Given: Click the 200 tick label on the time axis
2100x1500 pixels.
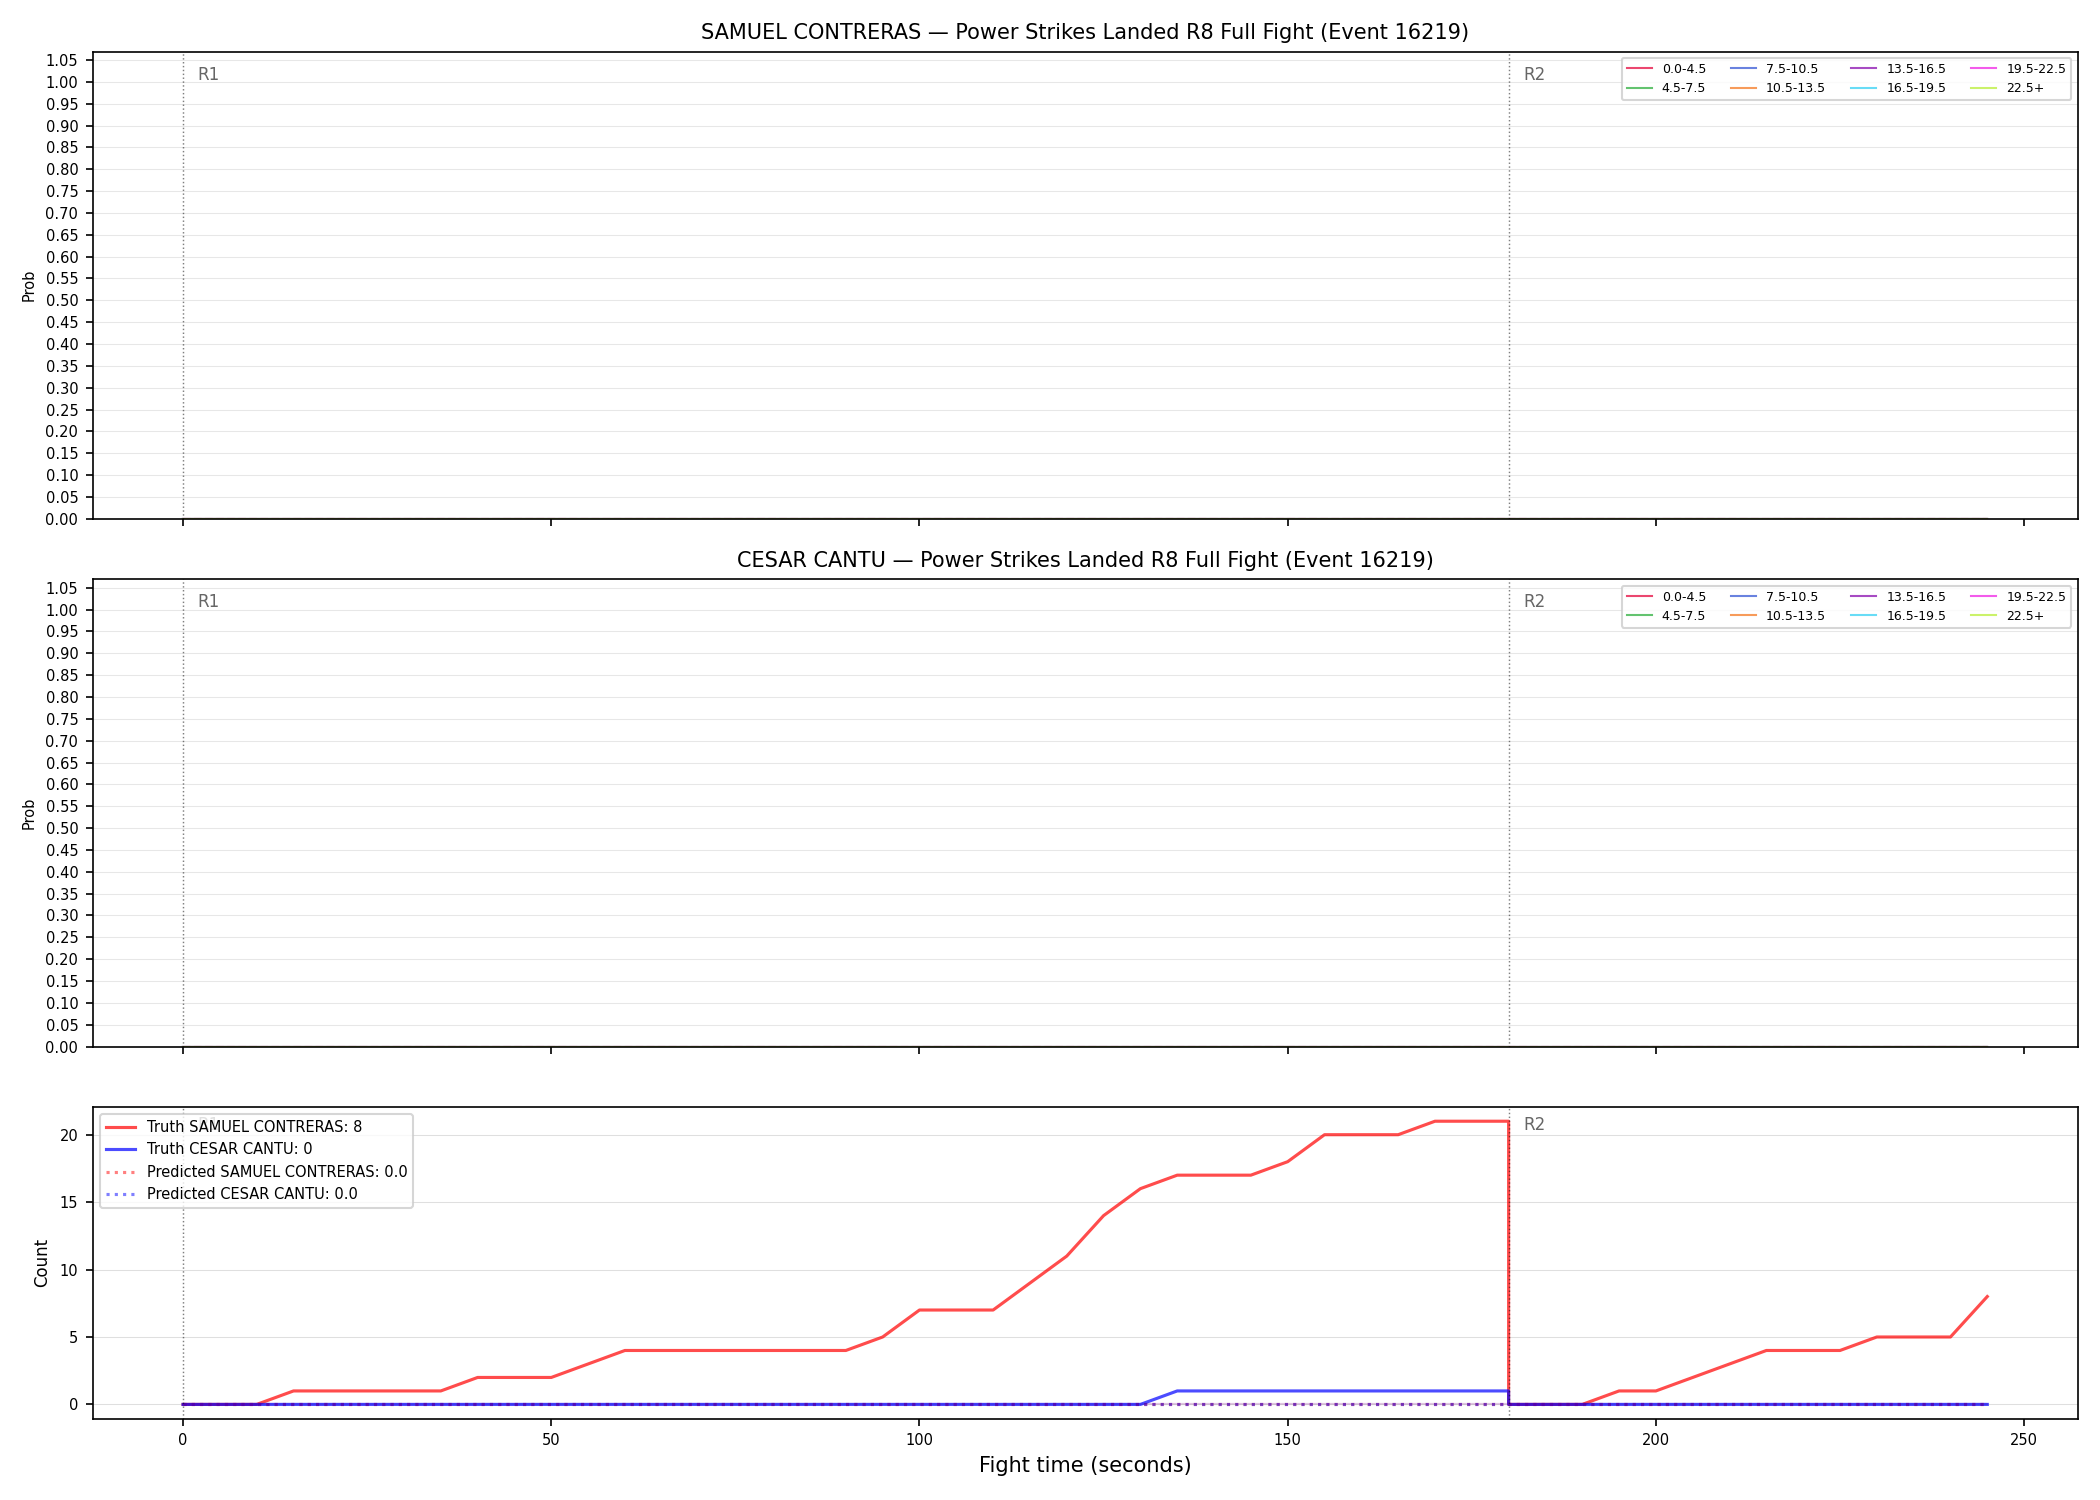Looking at the screenshot, I should pyautogui.click(x=1656, y=1440).
